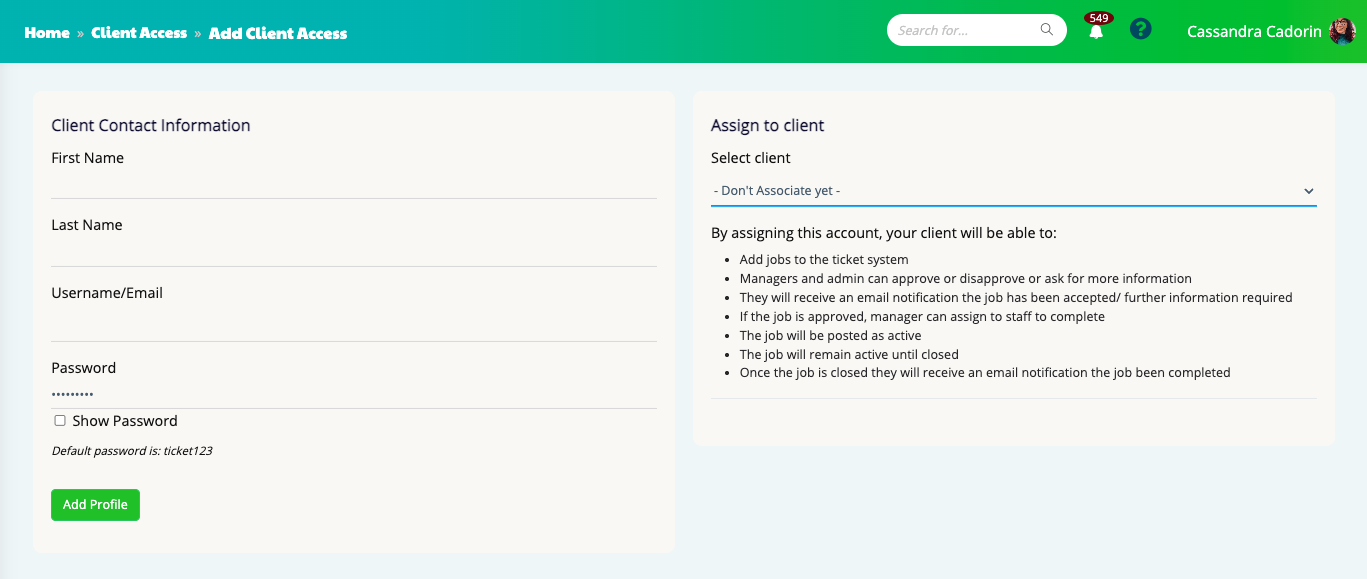Navigate to Client Access breadcrumb
Viewport: 1367px width, 579px height.
139,33
